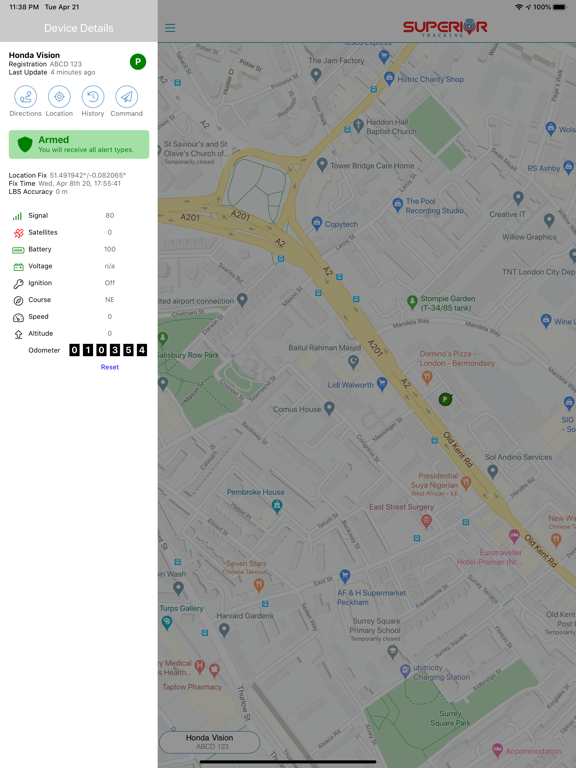This screenshot has width=576, height=768.
Task: Select Turps Gallery map pin
Action: pos(167,622)
